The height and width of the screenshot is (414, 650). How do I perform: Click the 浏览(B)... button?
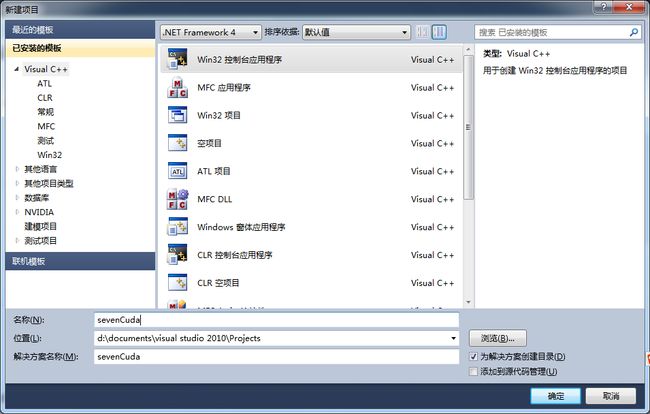click(498, 338)
